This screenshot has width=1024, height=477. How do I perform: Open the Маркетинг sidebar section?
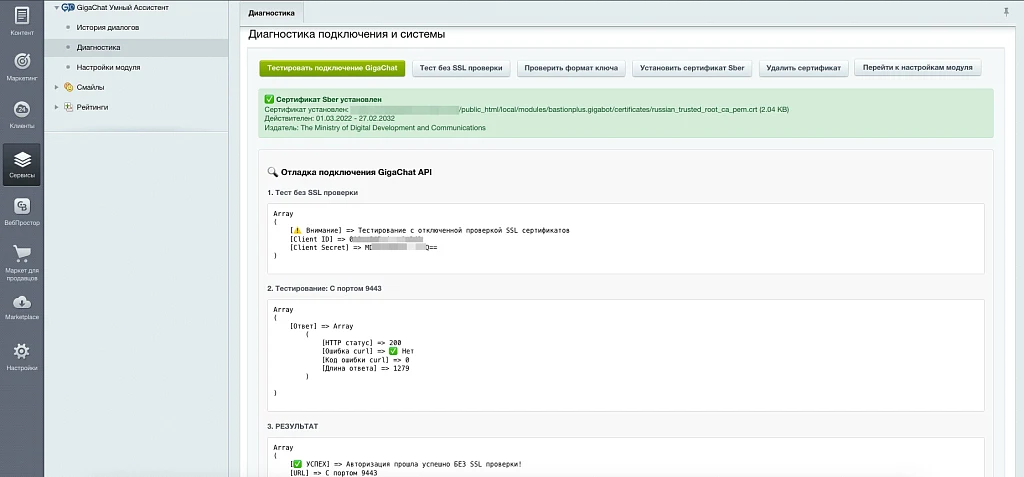tap(22, 67)
